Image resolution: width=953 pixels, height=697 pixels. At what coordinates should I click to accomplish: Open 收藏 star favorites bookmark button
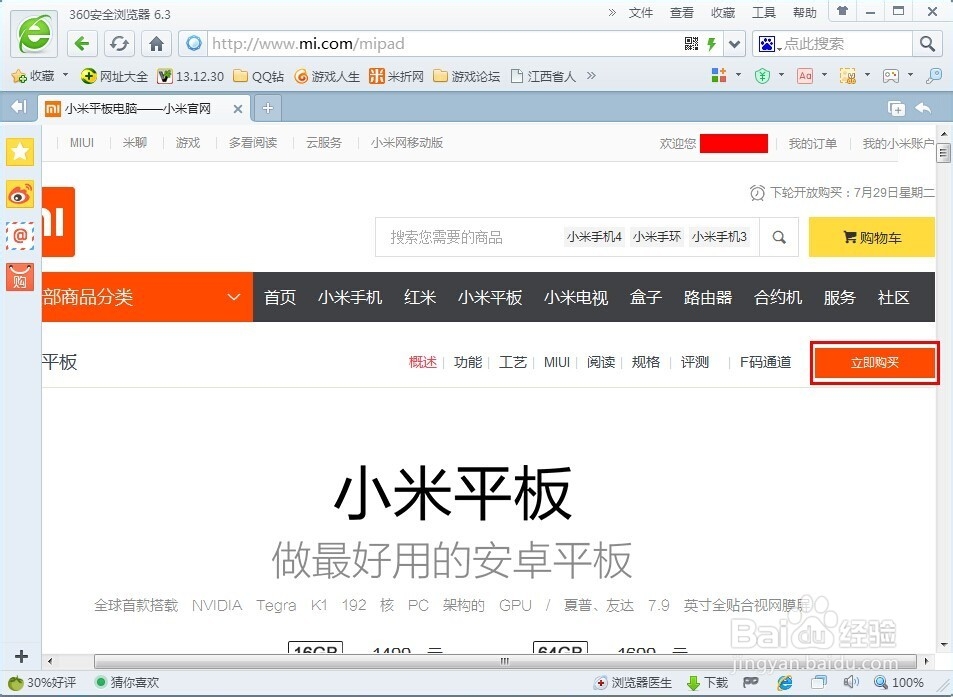(x=33, y=76)
